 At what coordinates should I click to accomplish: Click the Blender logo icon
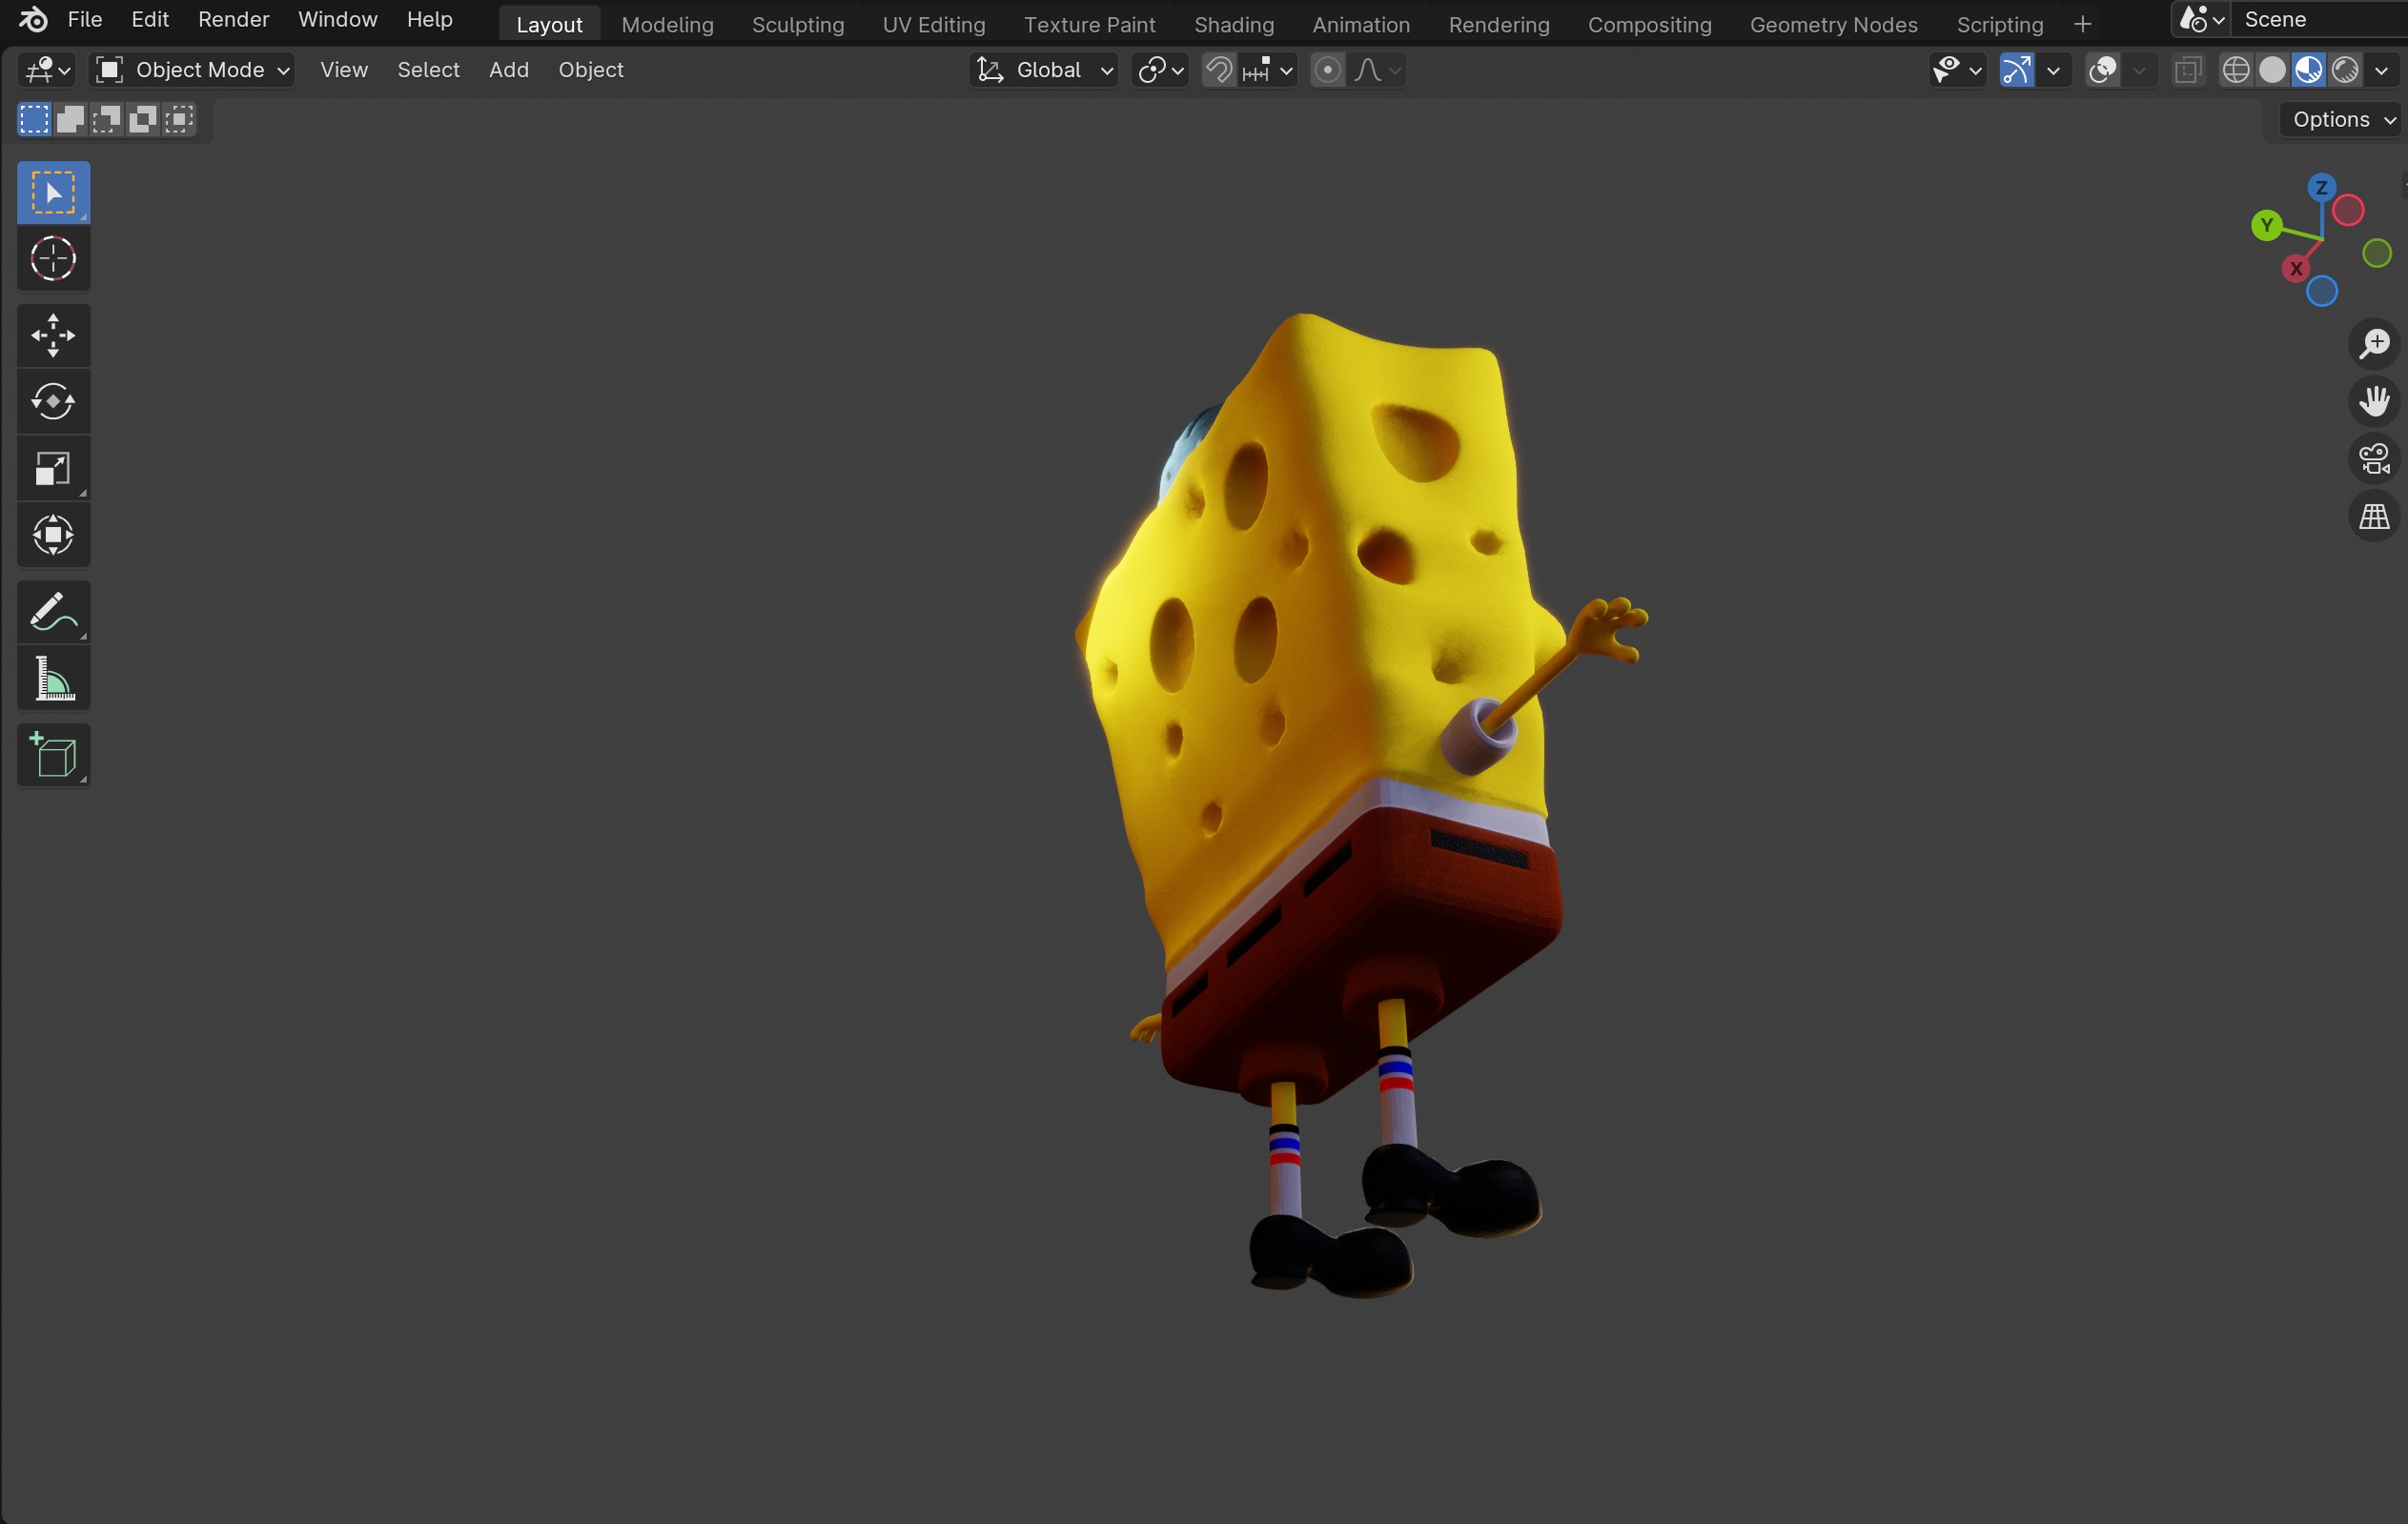click(x=33, y=19)
